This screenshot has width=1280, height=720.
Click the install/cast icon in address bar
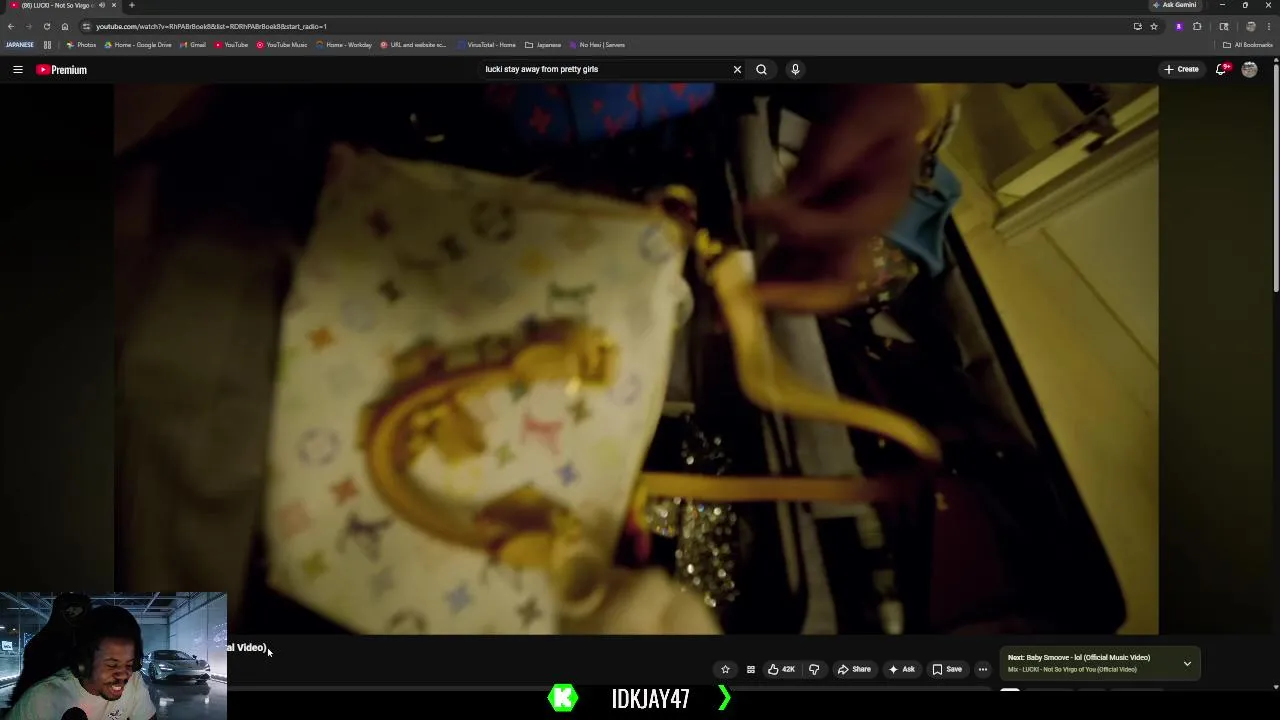click(1137, 26)
